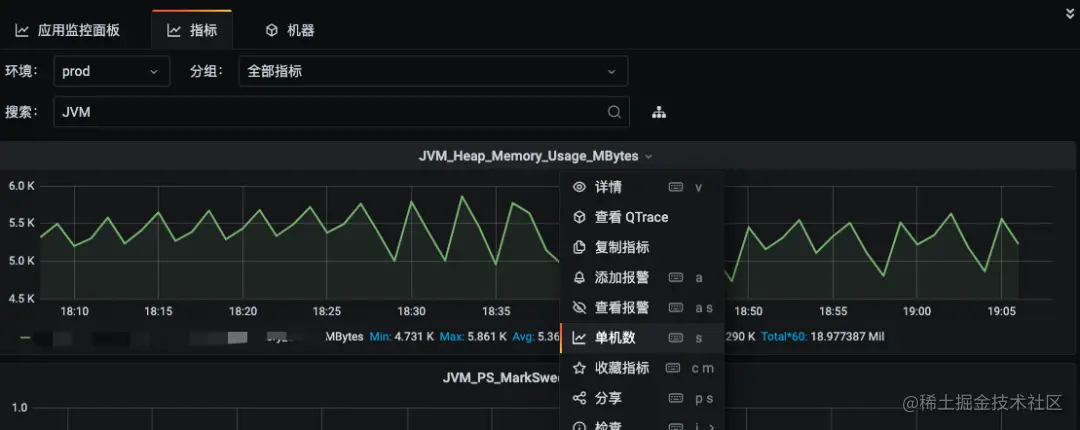Click the 6.0 K y-axis label
Screen dimensions: 1080x430
pyautogui.click(x=21, y=186)
